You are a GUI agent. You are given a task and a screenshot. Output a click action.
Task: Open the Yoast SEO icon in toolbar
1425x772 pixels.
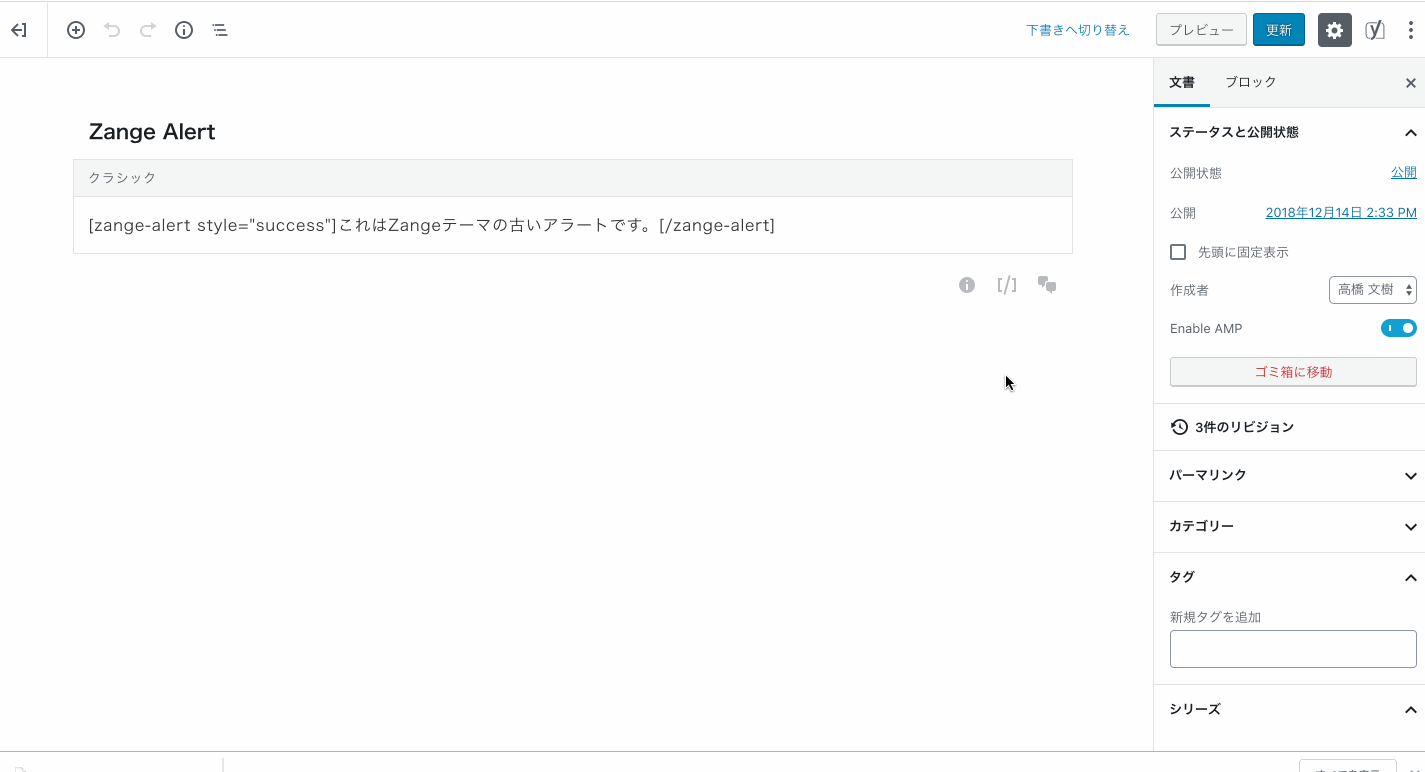pos(1375,30)
